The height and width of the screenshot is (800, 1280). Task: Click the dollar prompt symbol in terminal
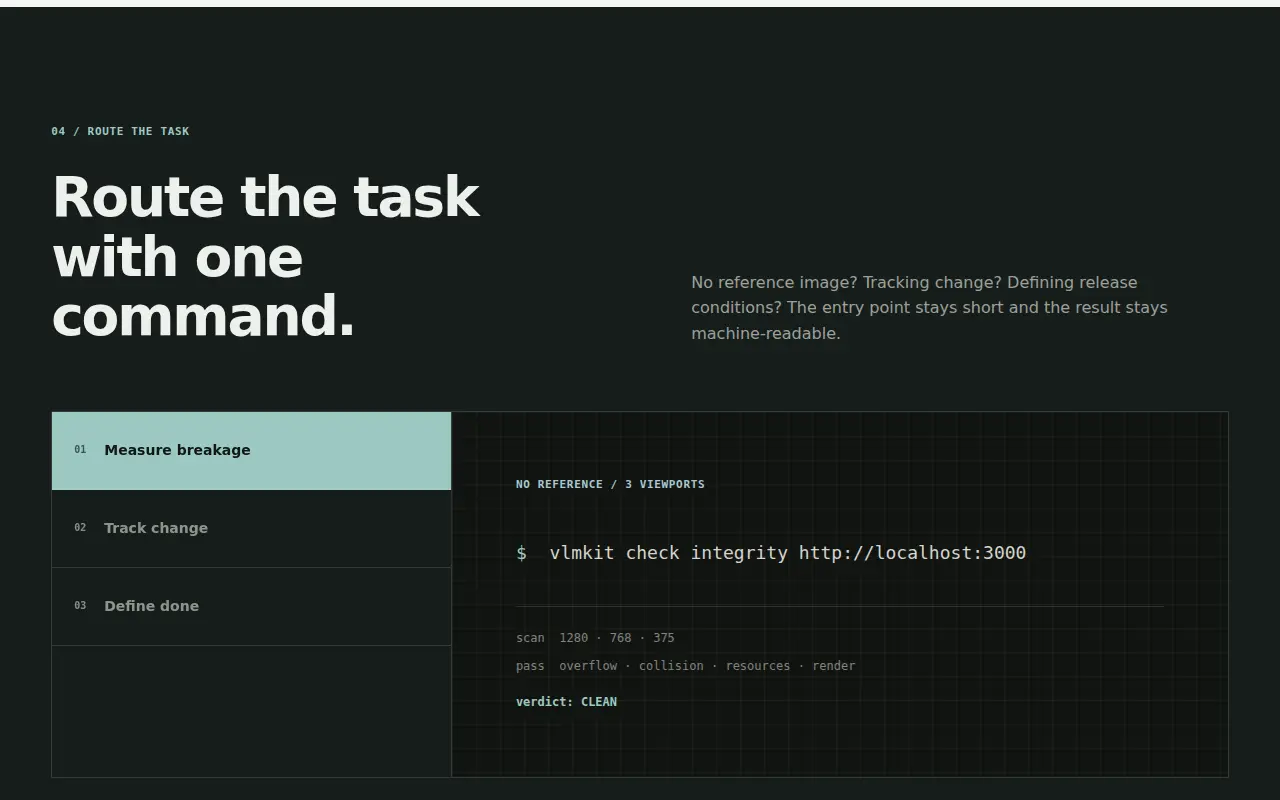(522, 553)
